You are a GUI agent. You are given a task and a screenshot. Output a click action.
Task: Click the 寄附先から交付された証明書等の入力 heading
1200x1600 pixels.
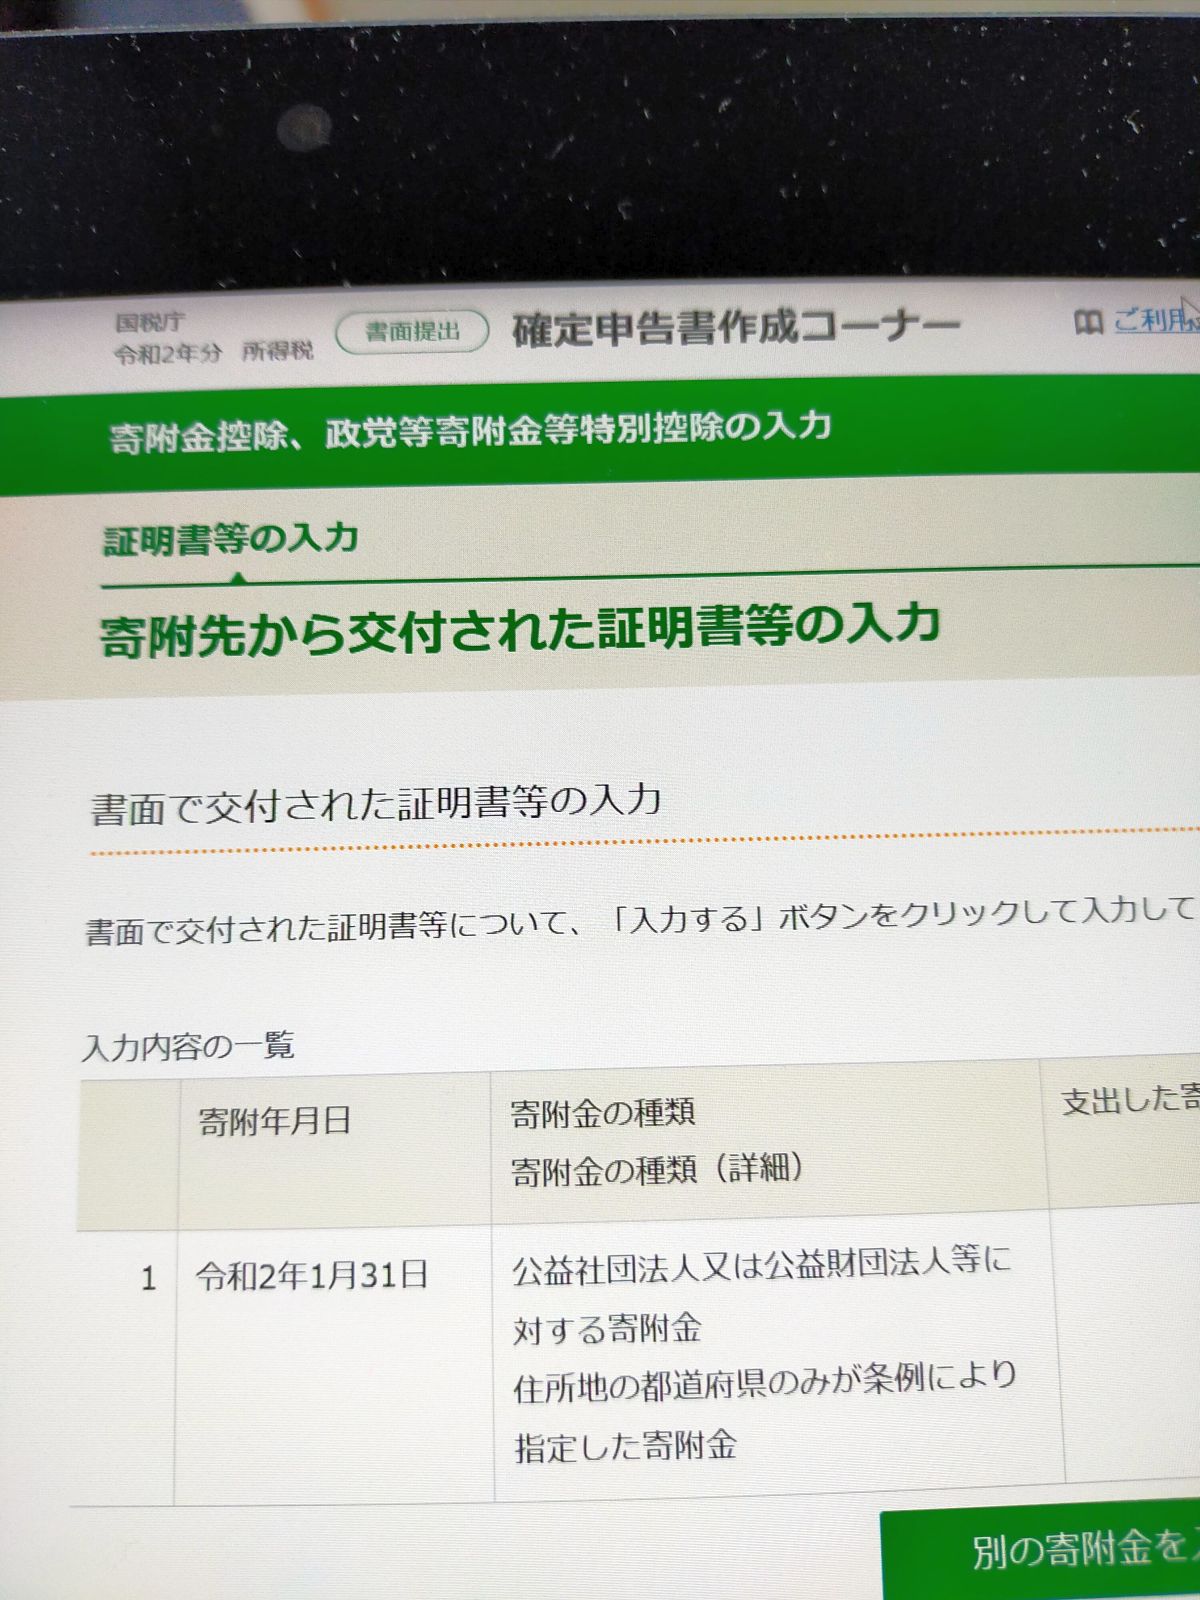[x=520, y=630]
